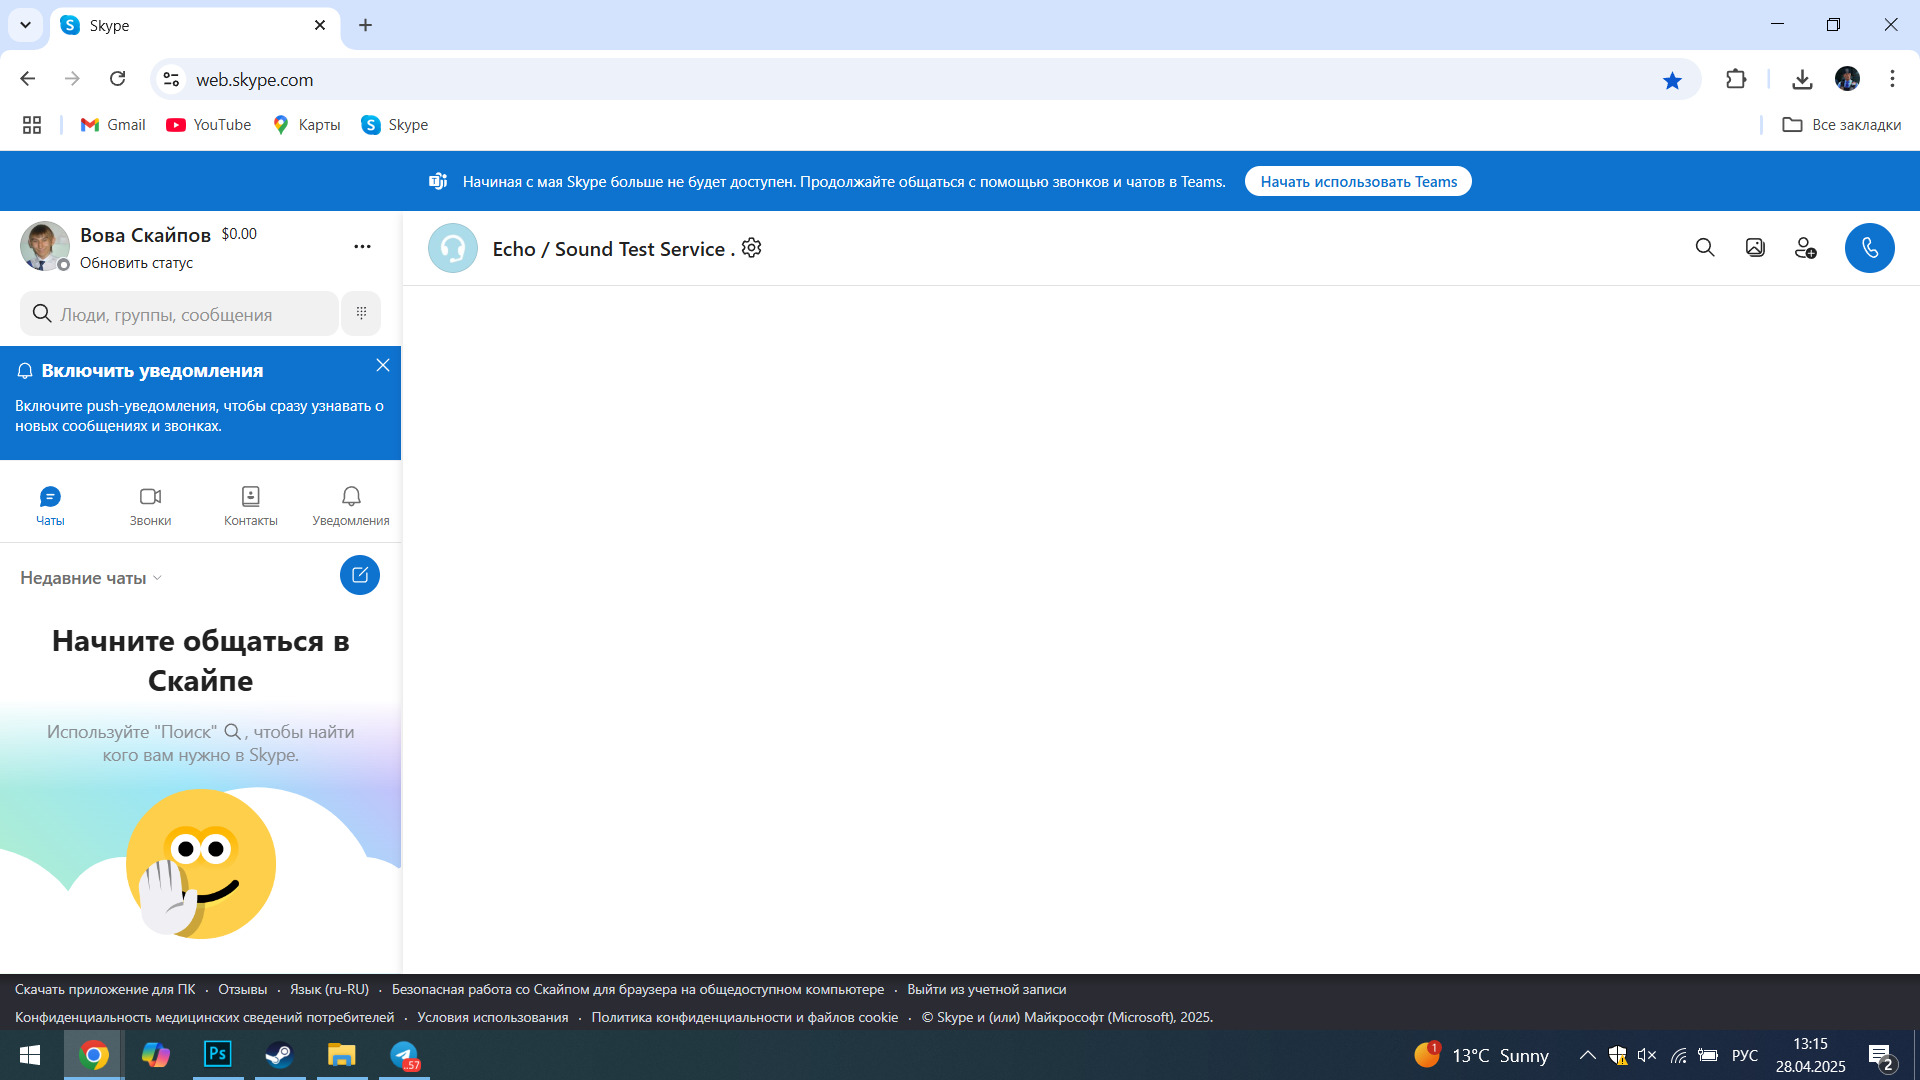The image size is (1920, 1080).
Task: Click Обновить статус under profile name
Action: [136, 263]
